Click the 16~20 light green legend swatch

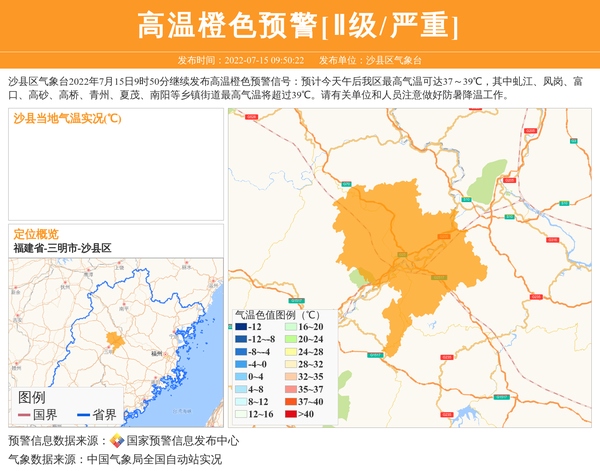coord(289,327)
